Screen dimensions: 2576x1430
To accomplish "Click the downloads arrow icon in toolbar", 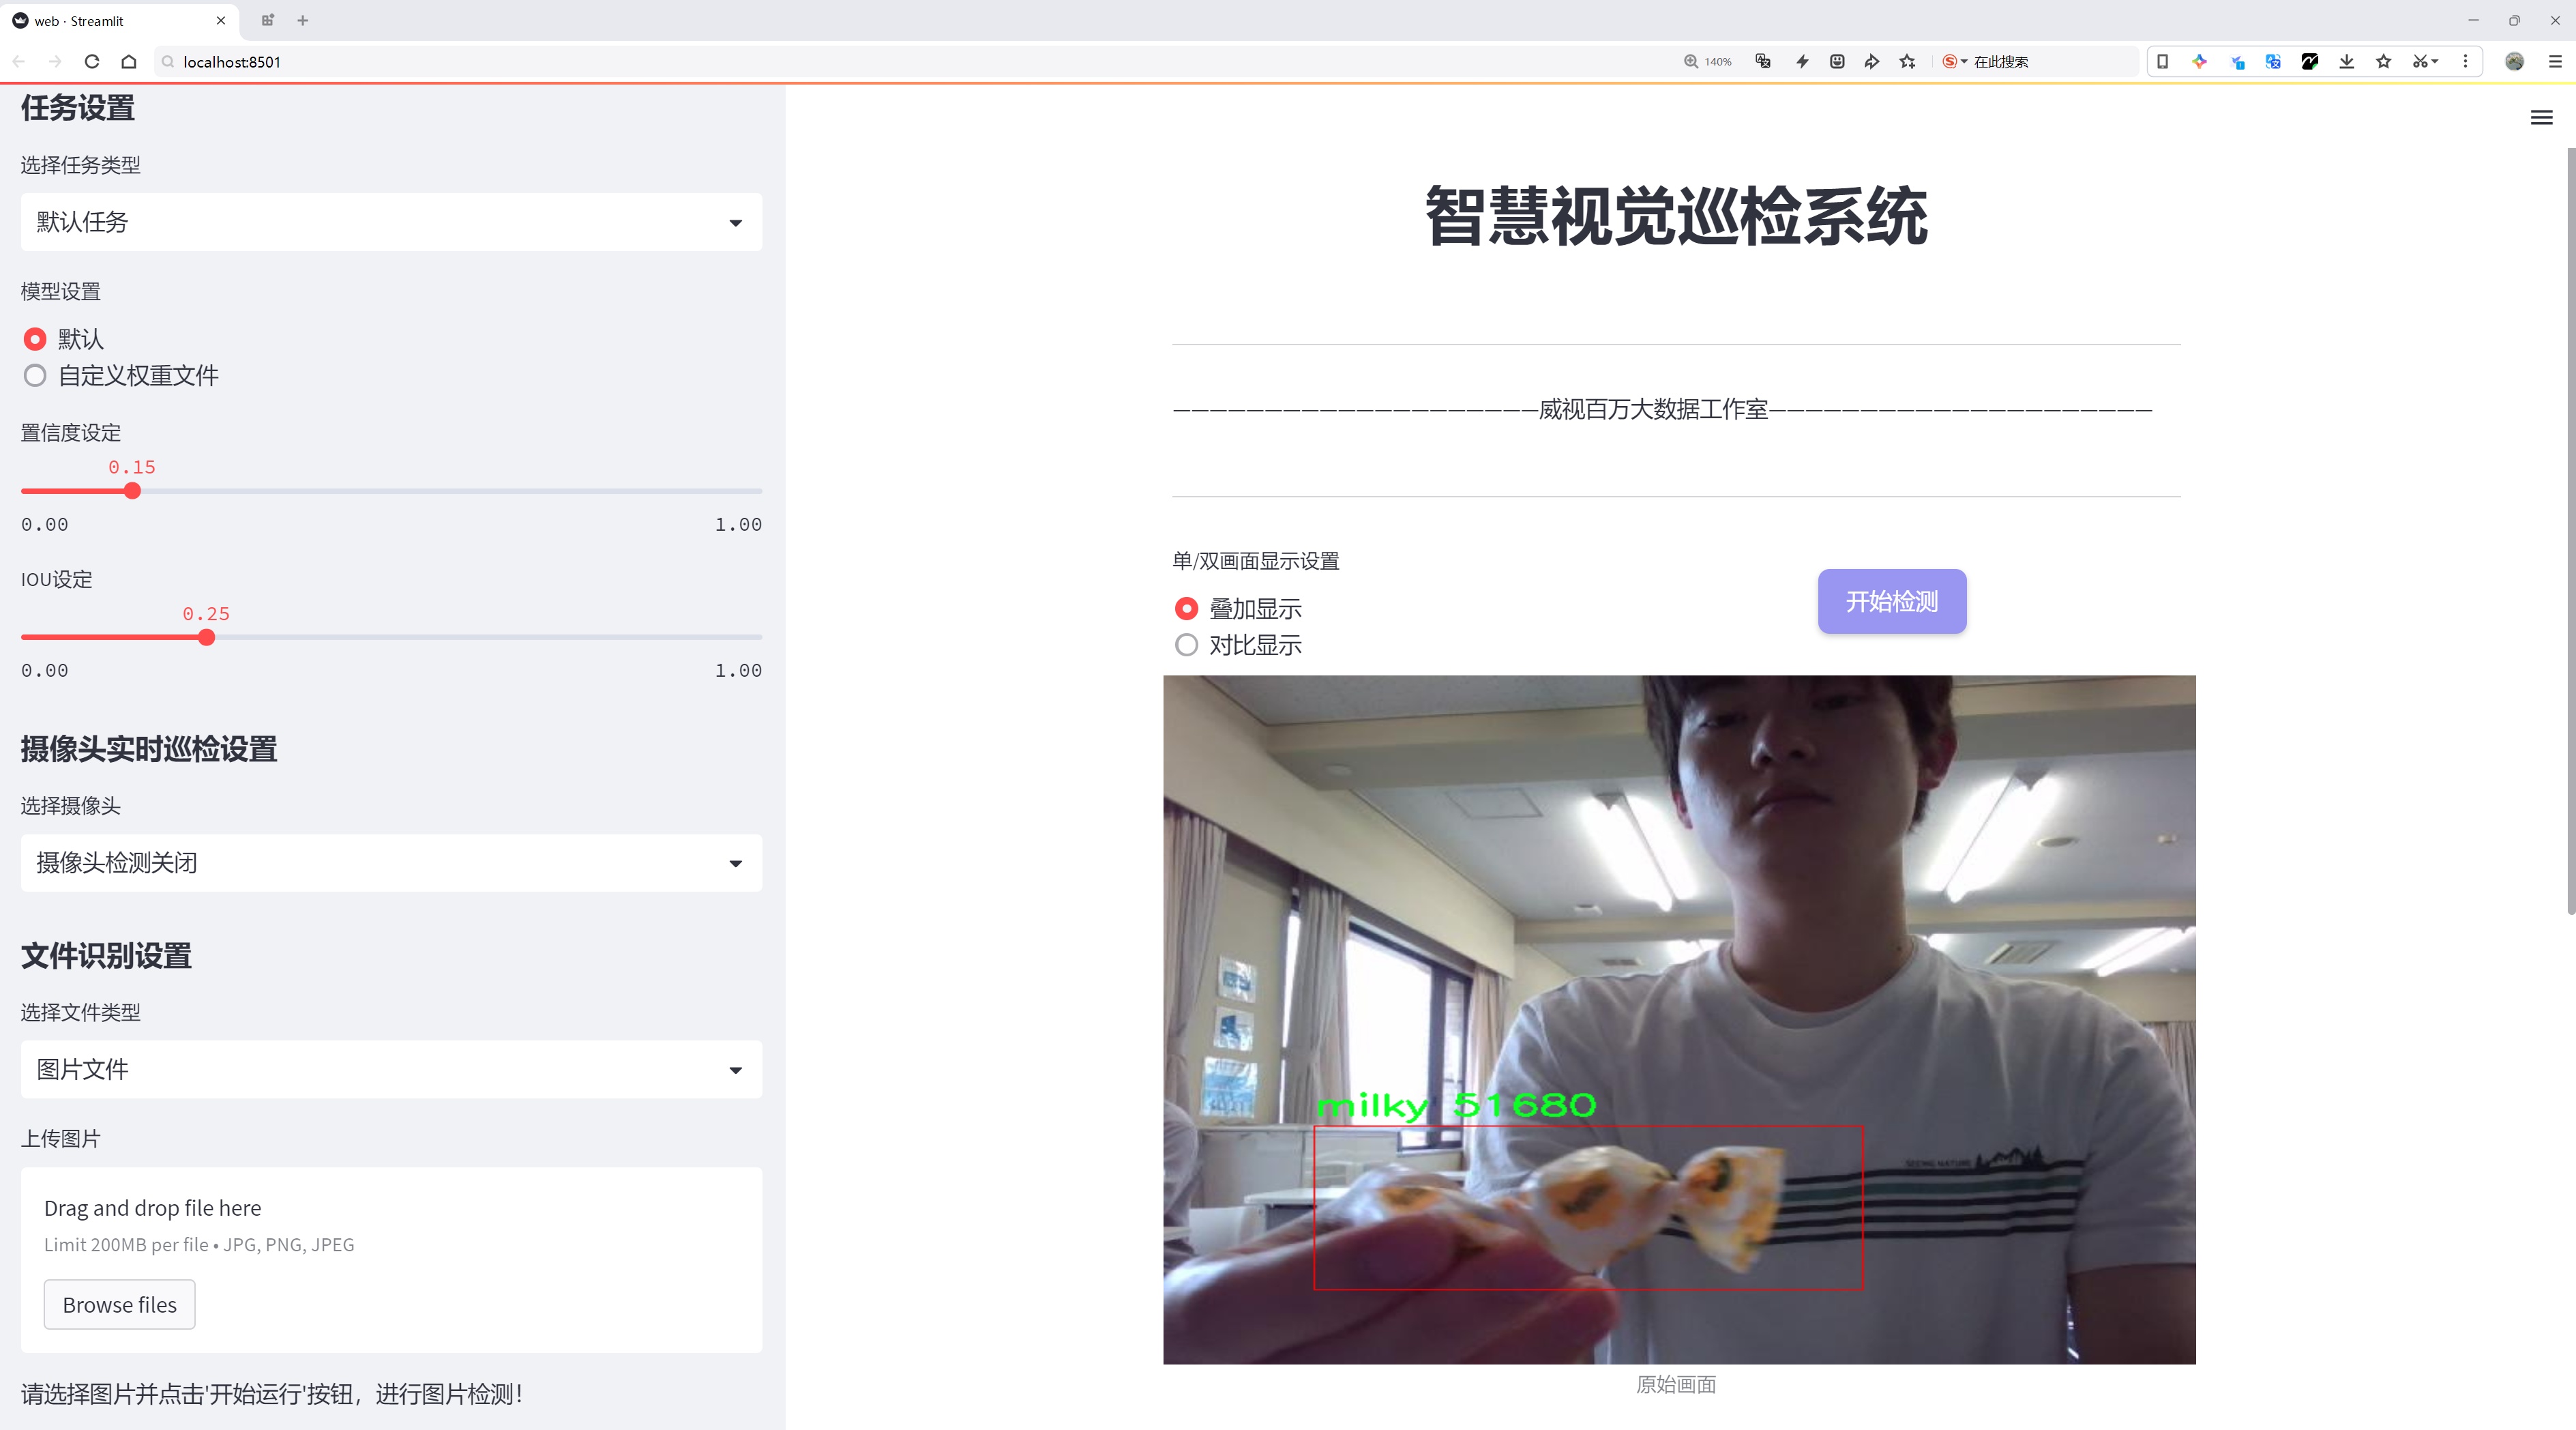I will tap(2346, 62).
